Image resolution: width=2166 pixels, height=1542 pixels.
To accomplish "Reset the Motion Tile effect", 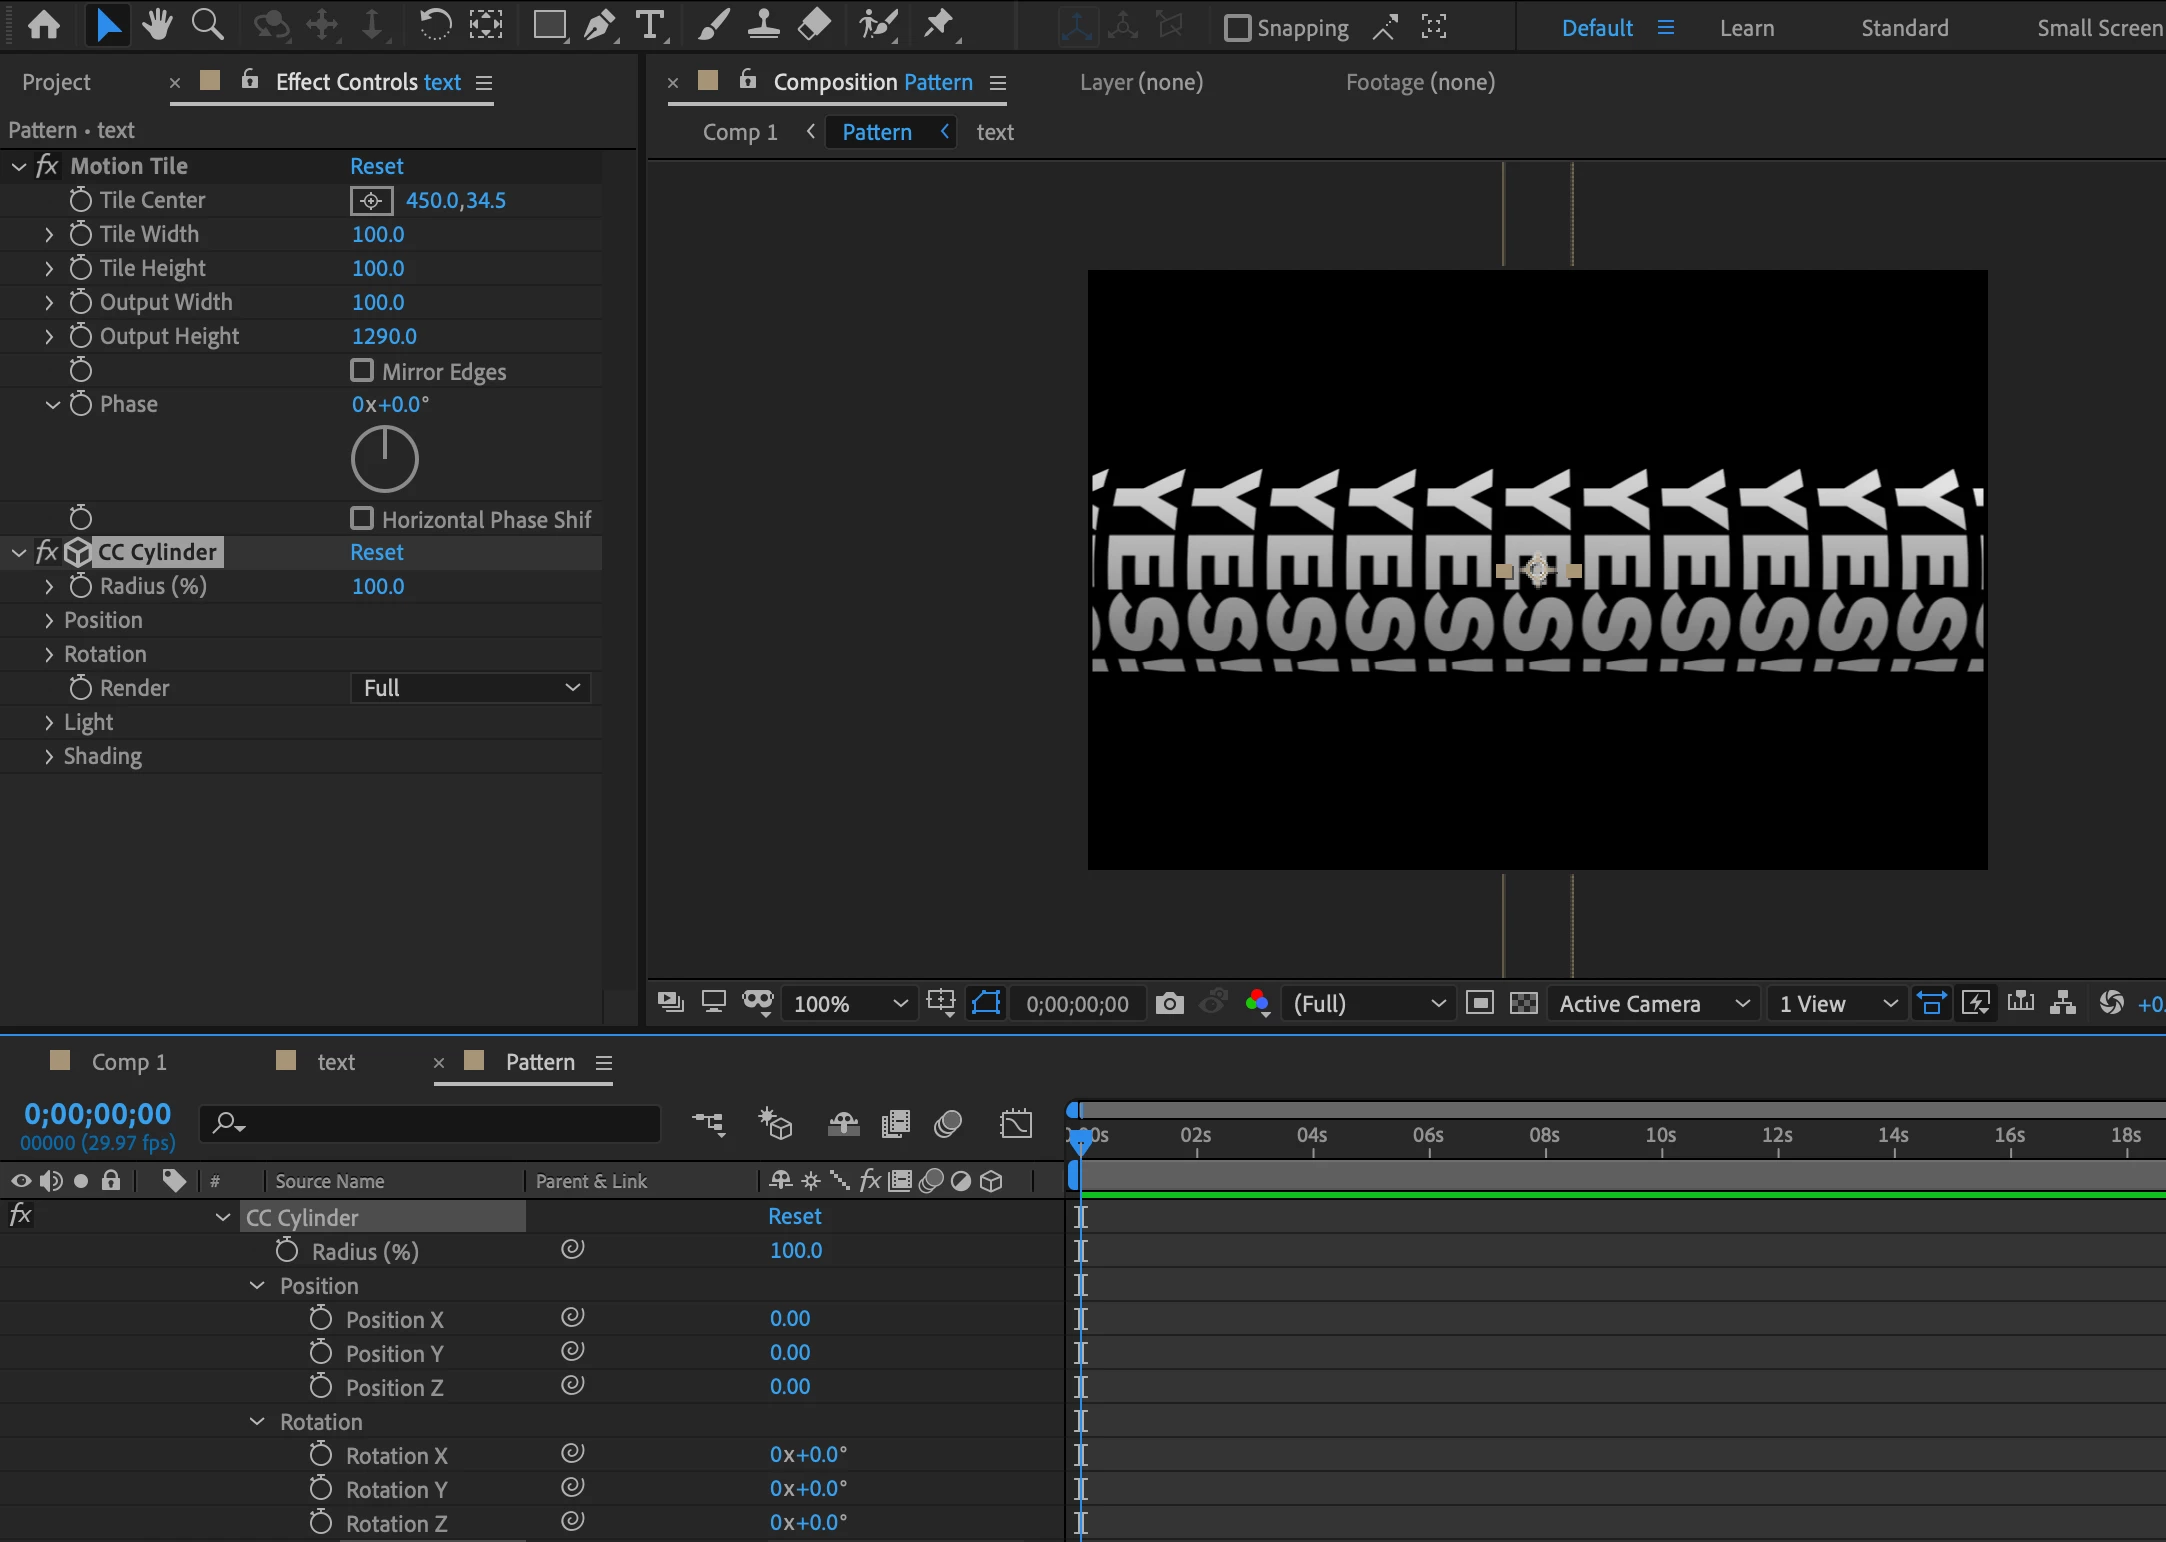I will [376, 166].
